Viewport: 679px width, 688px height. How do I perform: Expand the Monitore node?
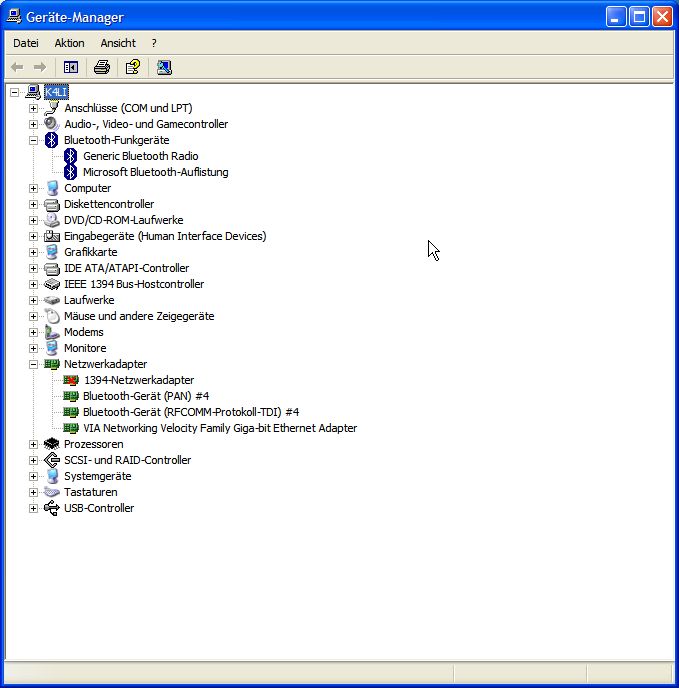pos(33,348)
